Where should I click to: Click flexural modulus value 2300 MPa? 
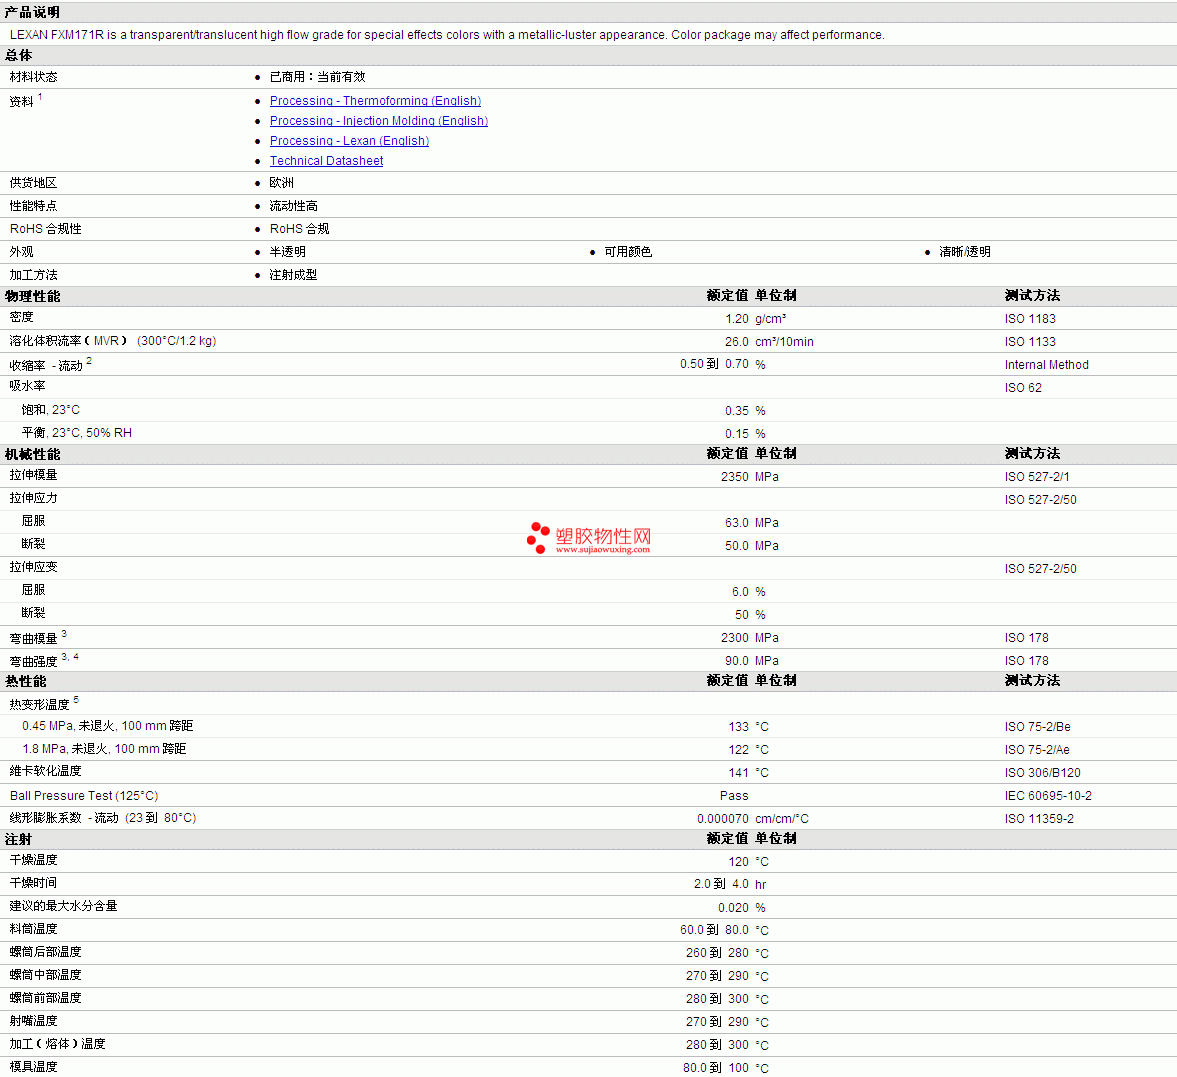click(x=750, y=638)
